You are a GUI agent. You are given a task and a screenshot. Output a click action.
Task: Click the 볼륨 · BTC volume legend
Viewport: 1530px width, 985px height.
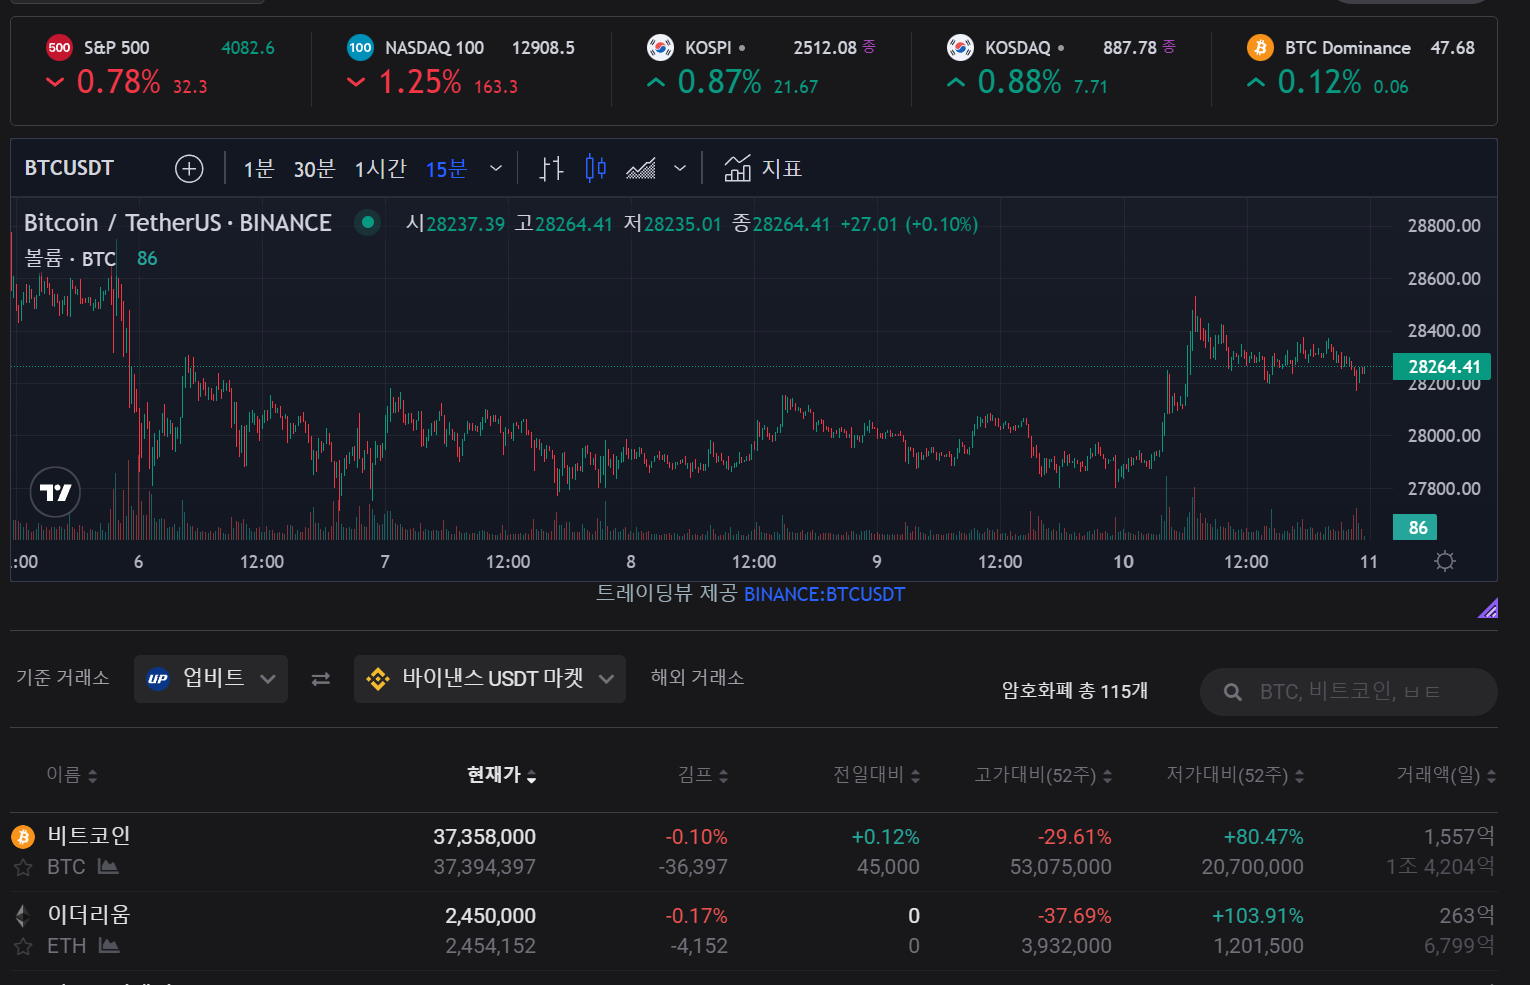70,259
